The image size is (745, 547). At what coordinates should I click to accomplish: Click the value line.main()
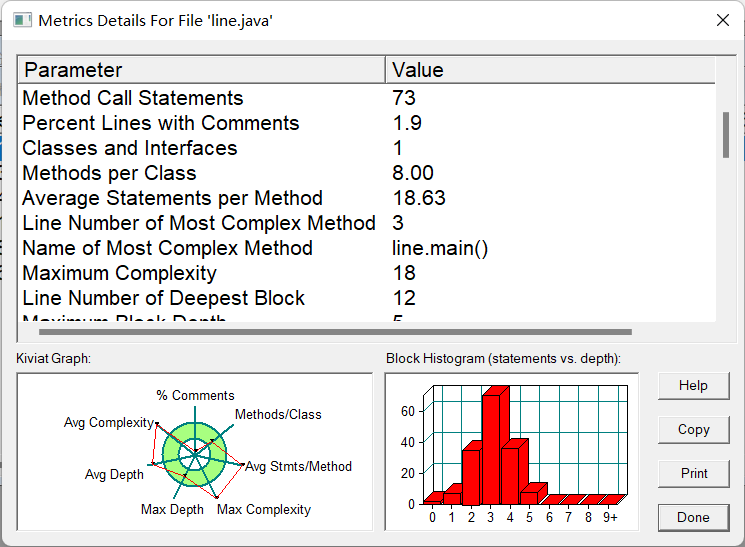pos(440,248)
